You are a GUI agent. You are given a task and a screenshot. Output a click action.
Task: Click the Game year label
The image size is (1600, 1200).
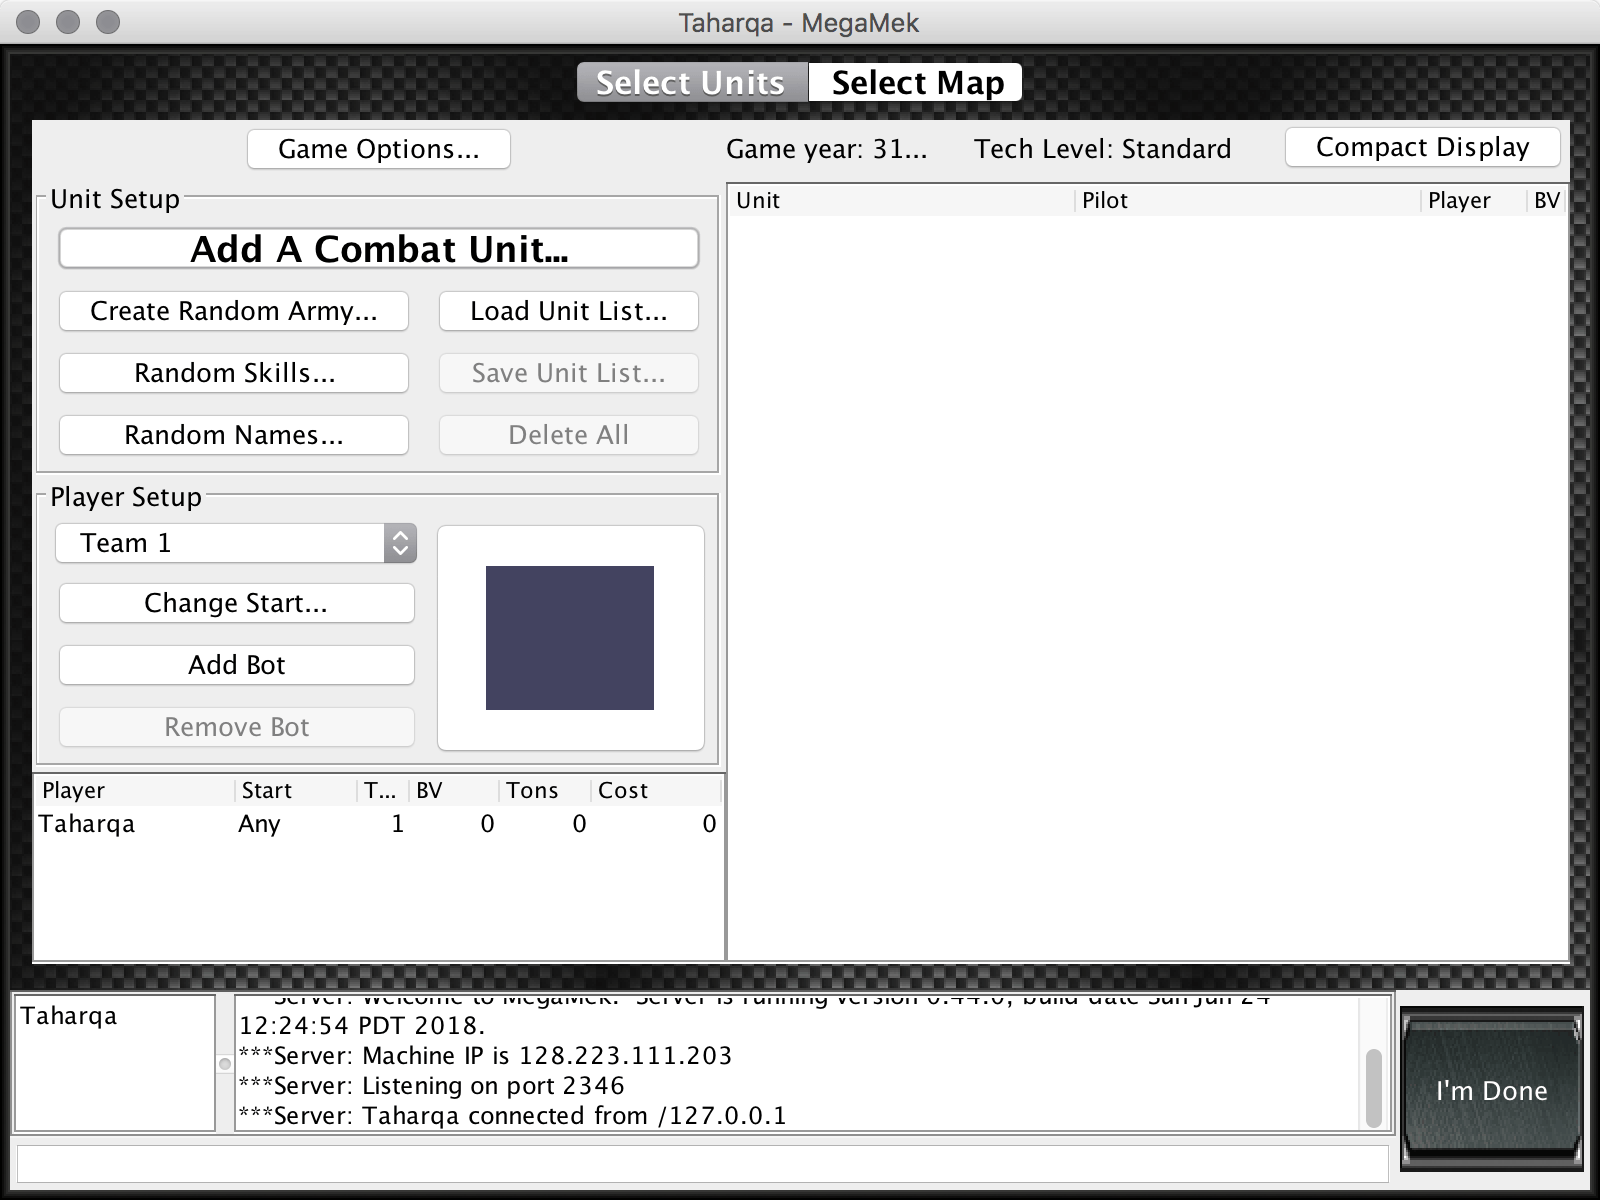point(827,149)
